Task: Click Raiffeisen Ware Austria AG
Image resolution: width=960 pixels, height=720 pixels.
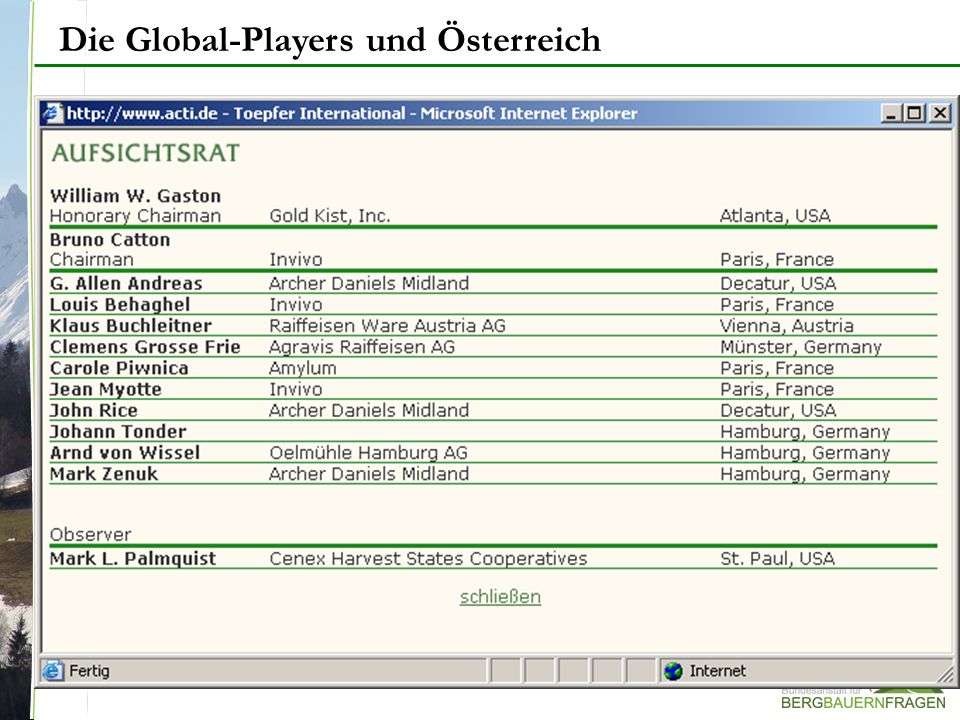Action: [x=388, y=326]
